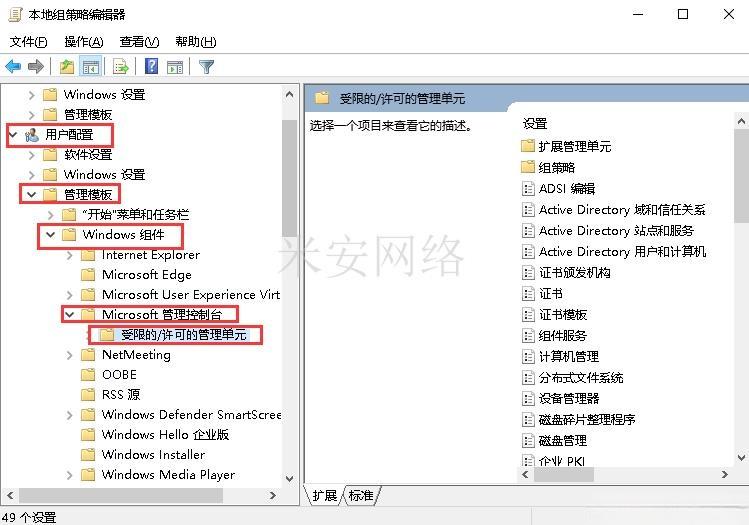This screenshot has height=525, width=749.
Task: Open the 文件(F) menu
Action: click(x=29, y=42)
